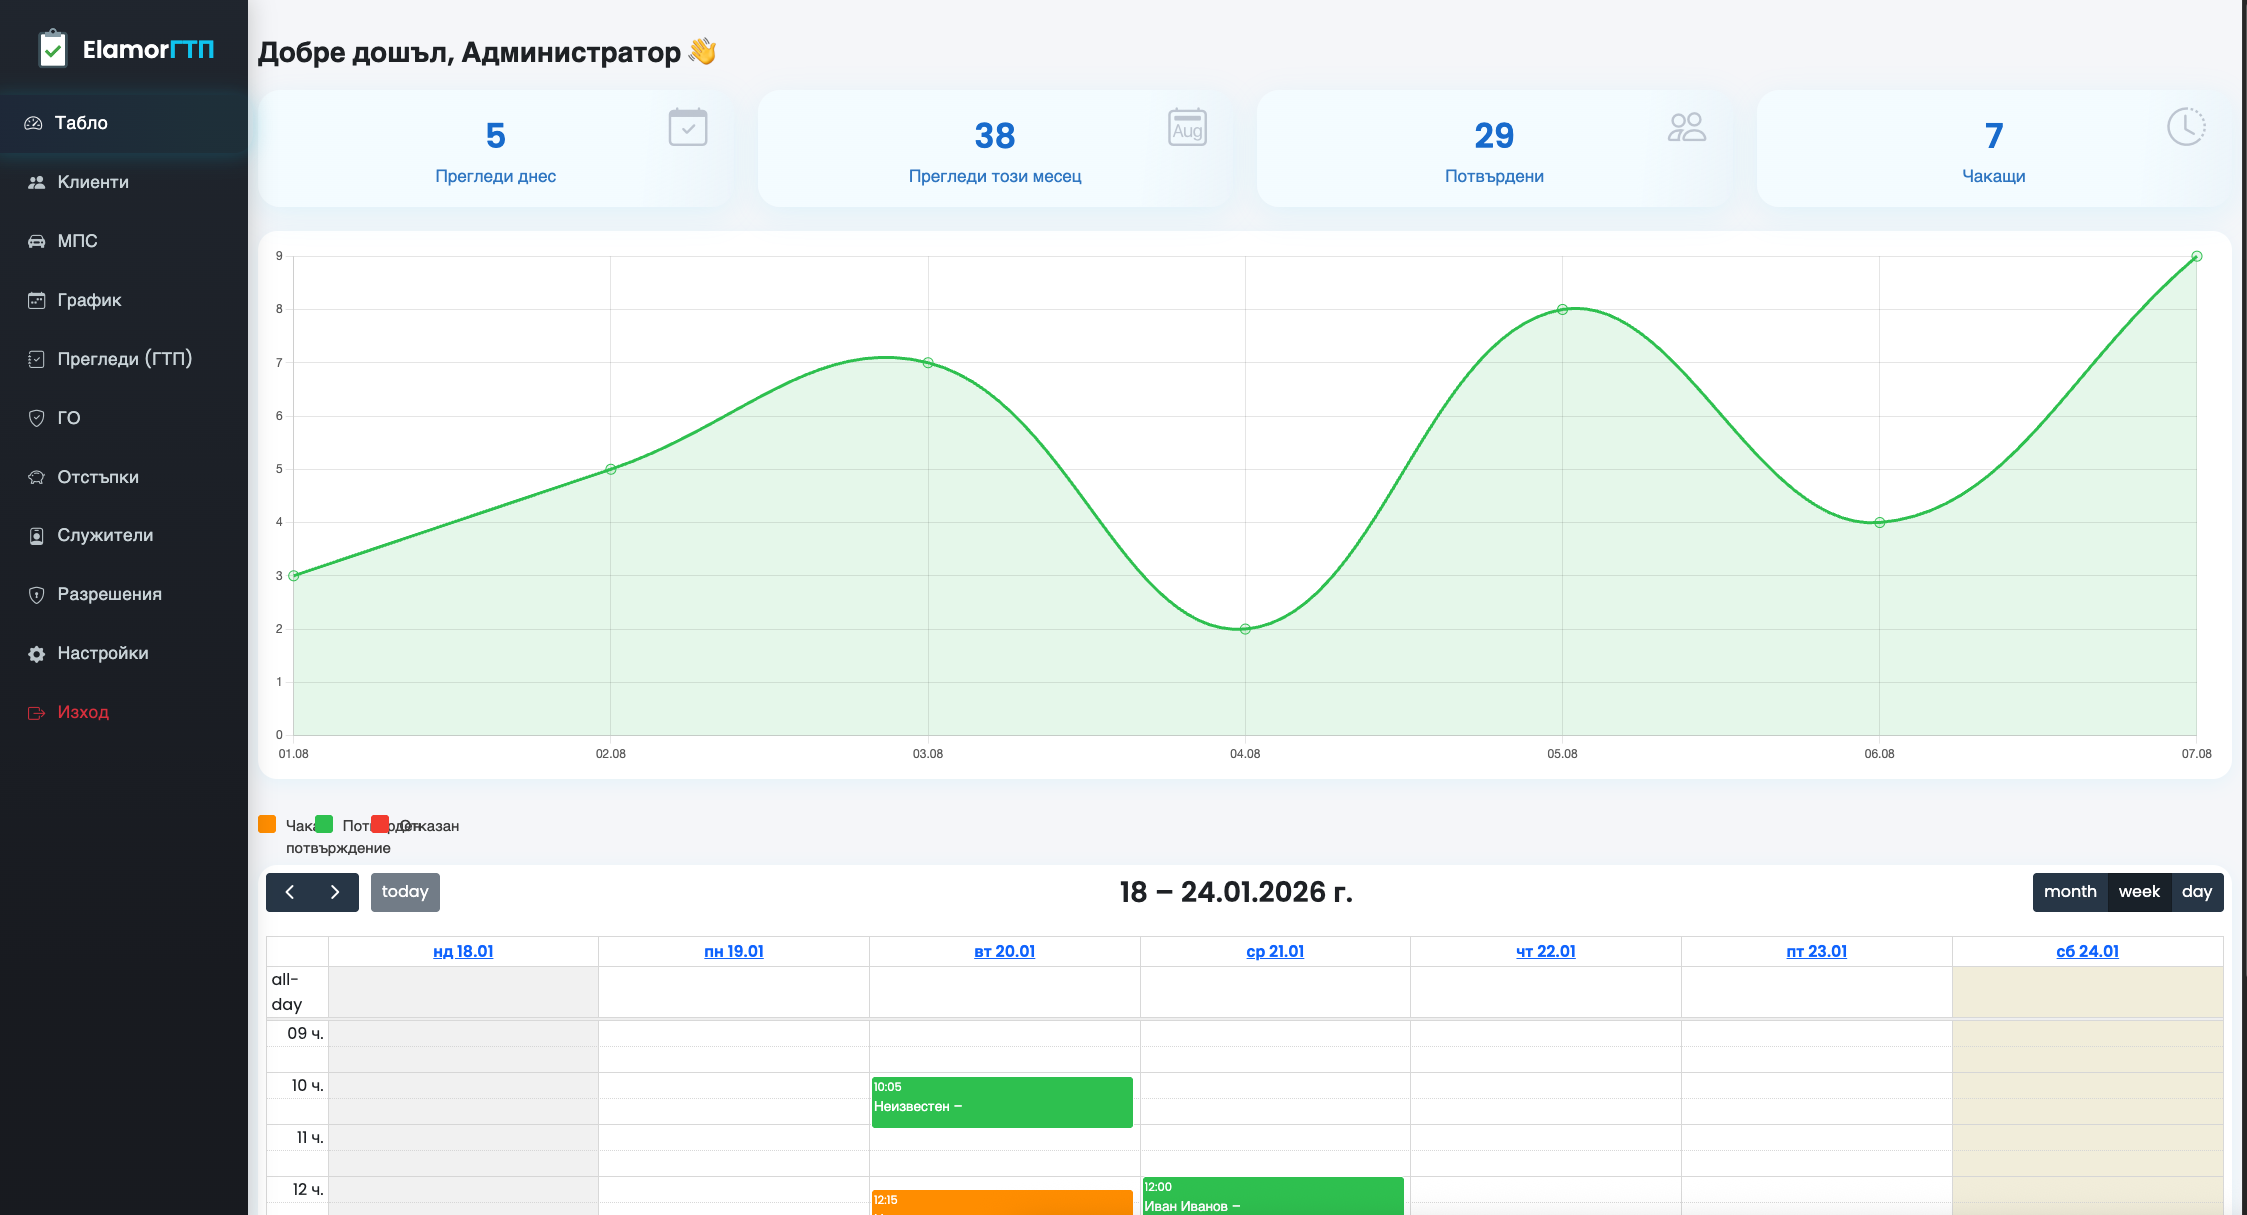
Task: Open the Отстъпки menu item
Action: (98, 477)
